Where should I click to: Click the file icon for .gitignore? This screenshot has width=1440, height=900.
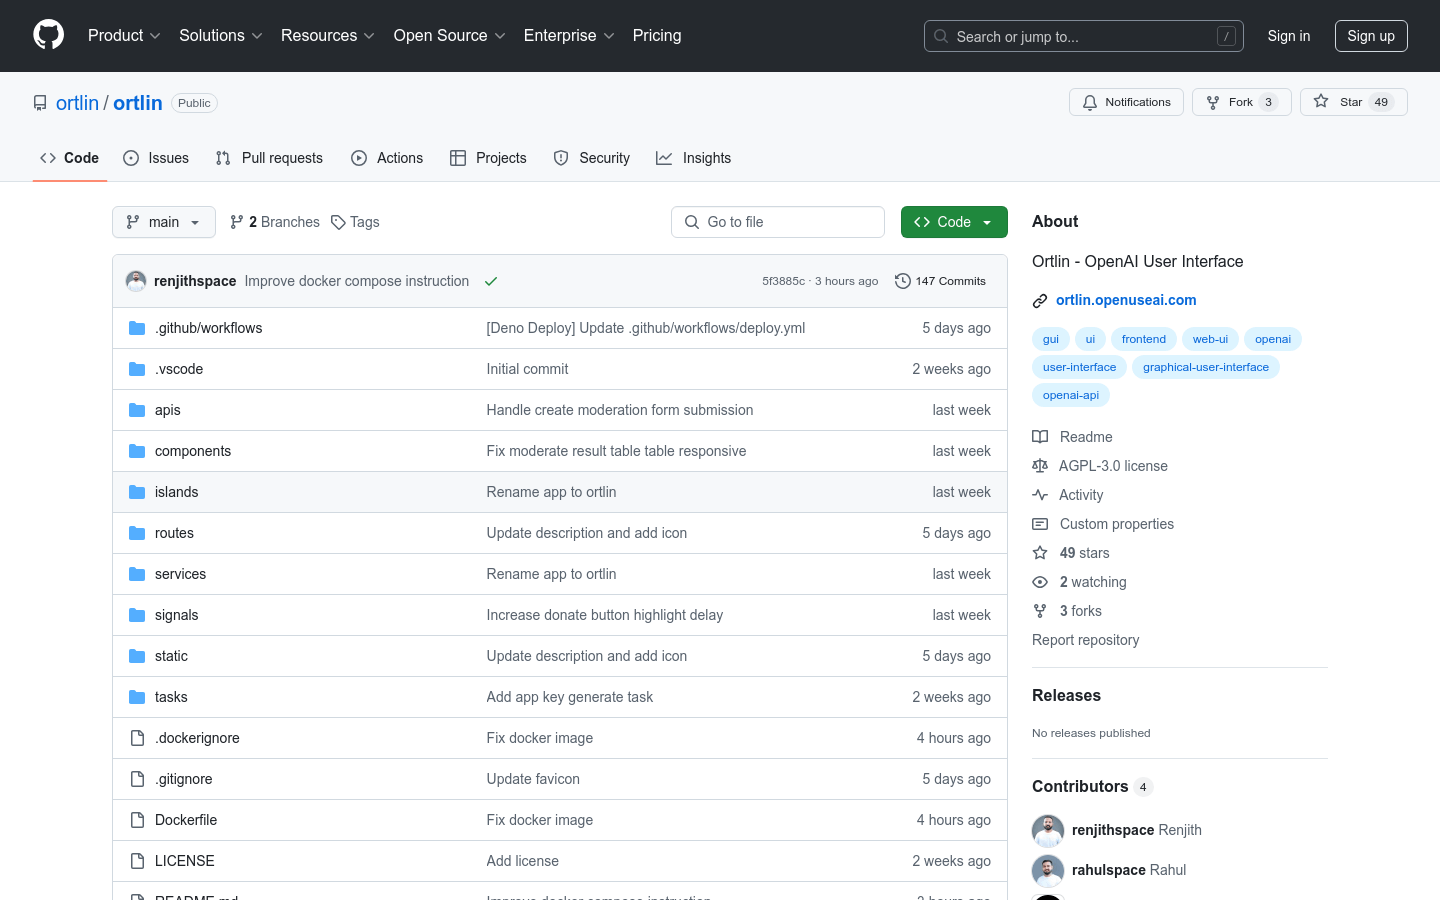[137, 779]
